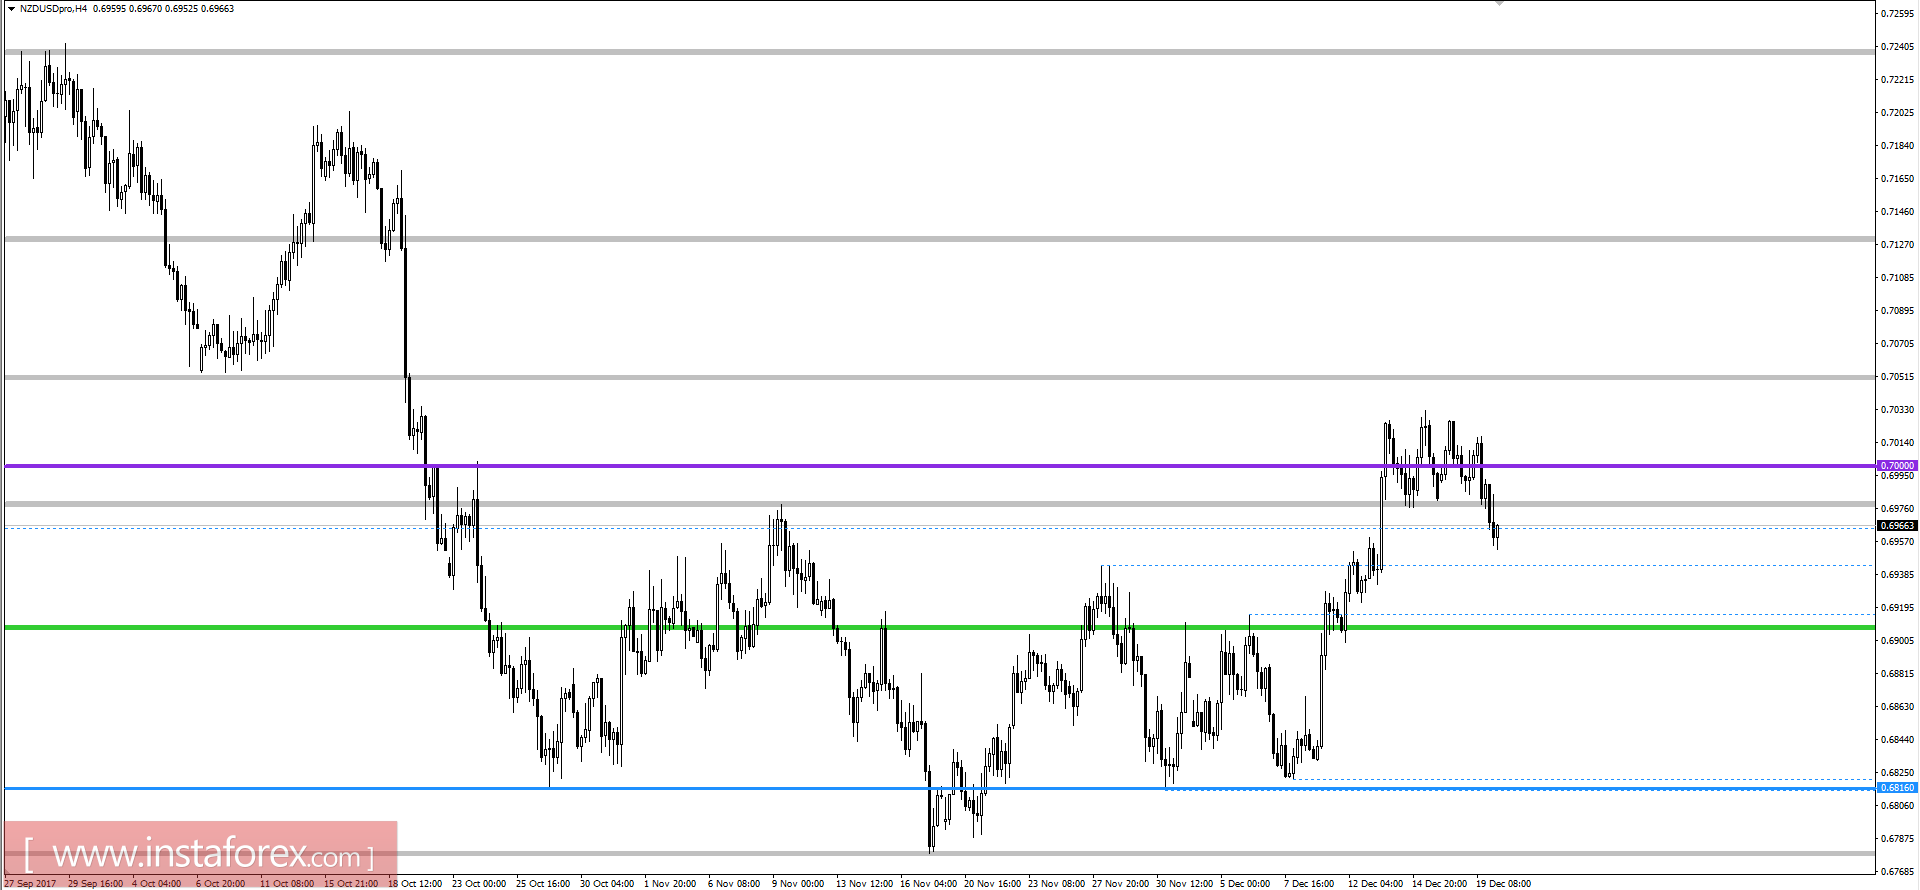Open the chart menu arrow beside NZDUSDpro,H4
The height and width of the screenshot is (890, 1920).
click(11, 9)
